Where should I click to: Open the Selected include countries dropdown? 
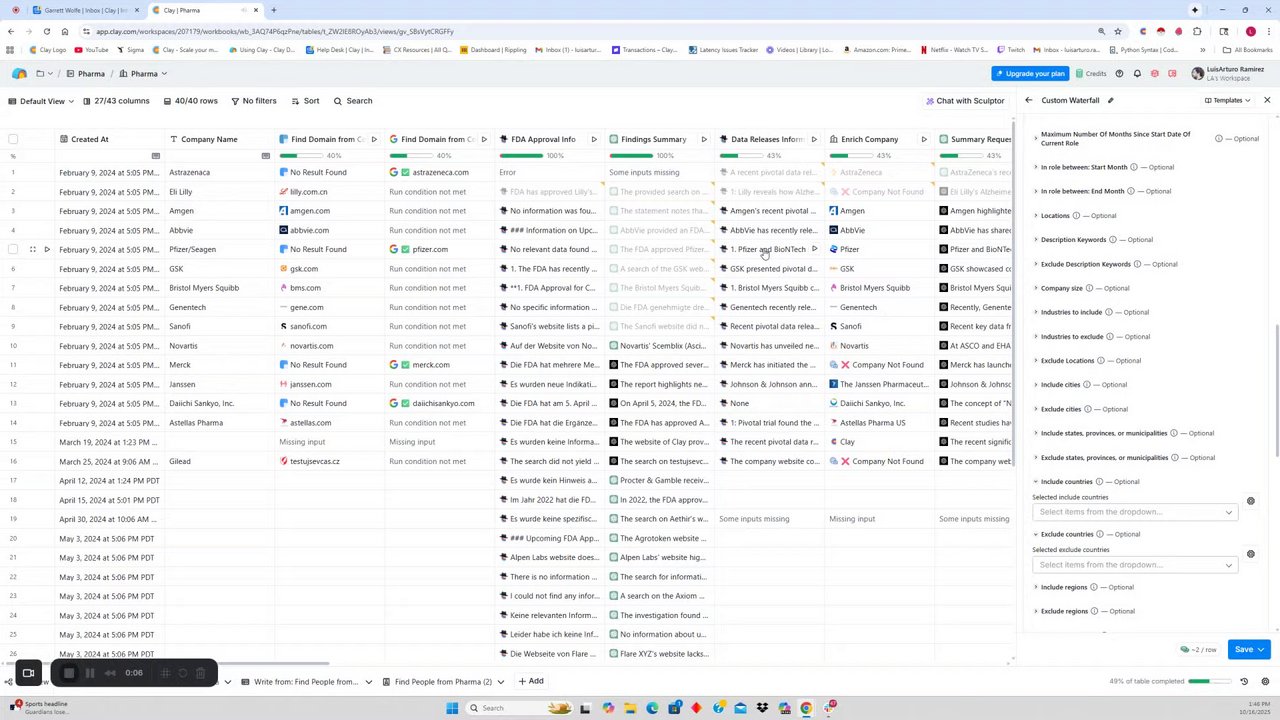coord(1135,512)
